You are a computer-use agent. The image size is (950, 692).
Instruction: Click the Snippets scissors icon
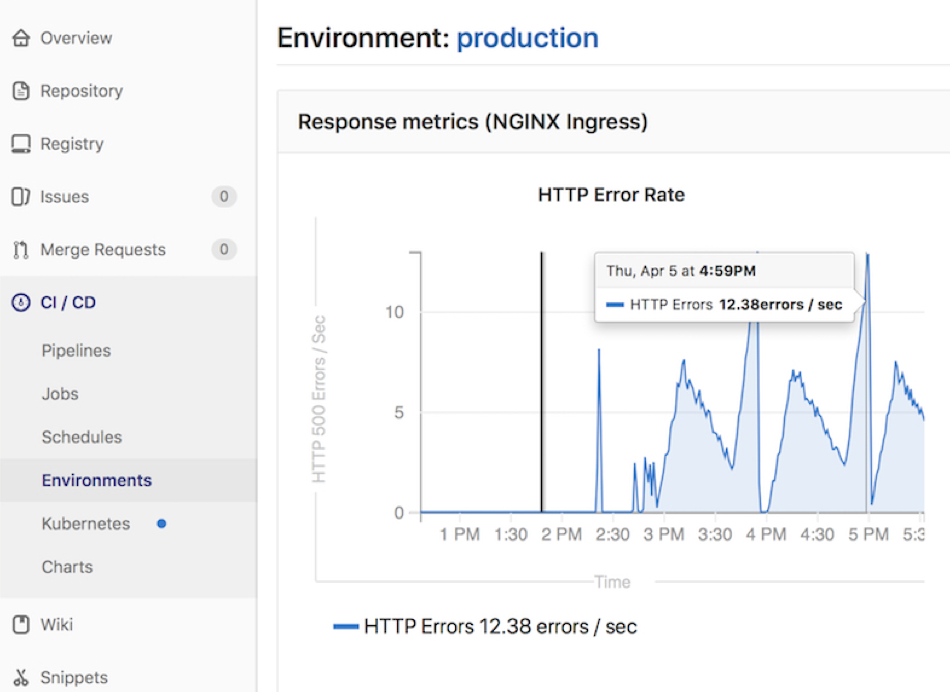click(x=20, y=678)
